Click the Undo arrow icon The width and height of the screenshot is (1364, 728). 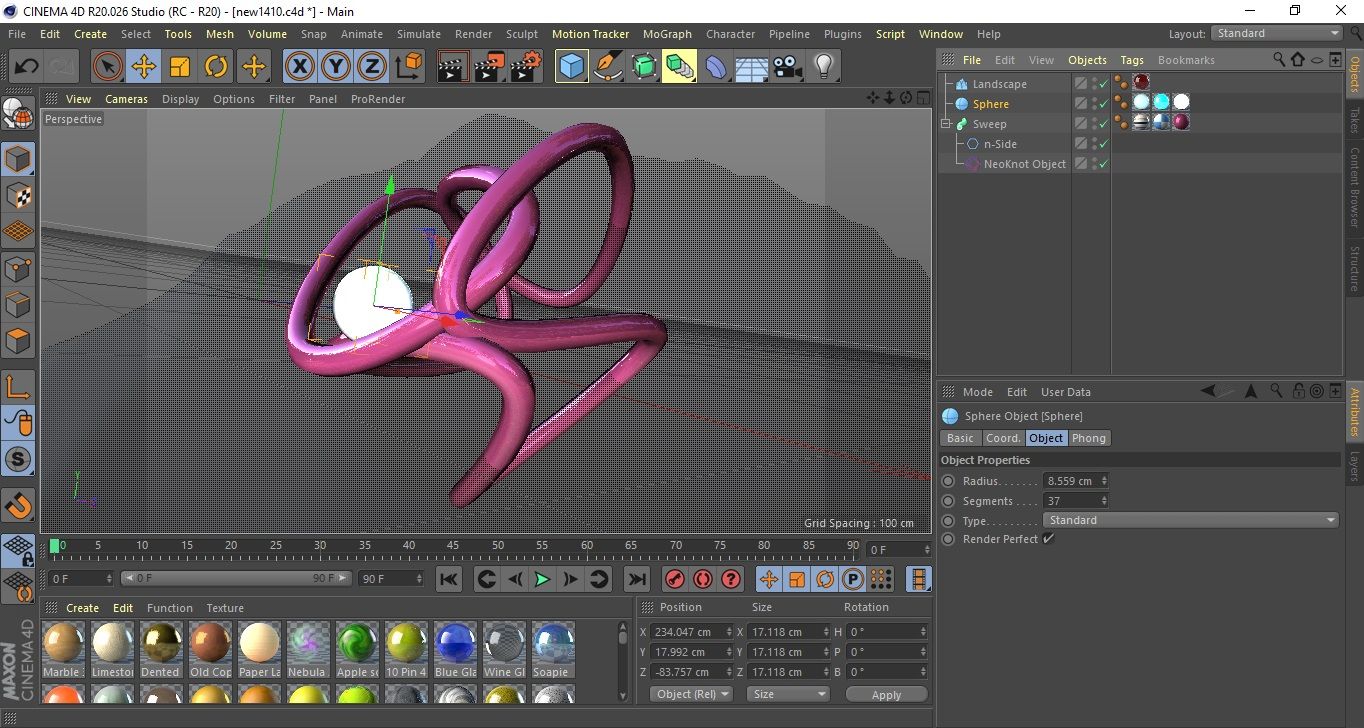pos(27,67)
